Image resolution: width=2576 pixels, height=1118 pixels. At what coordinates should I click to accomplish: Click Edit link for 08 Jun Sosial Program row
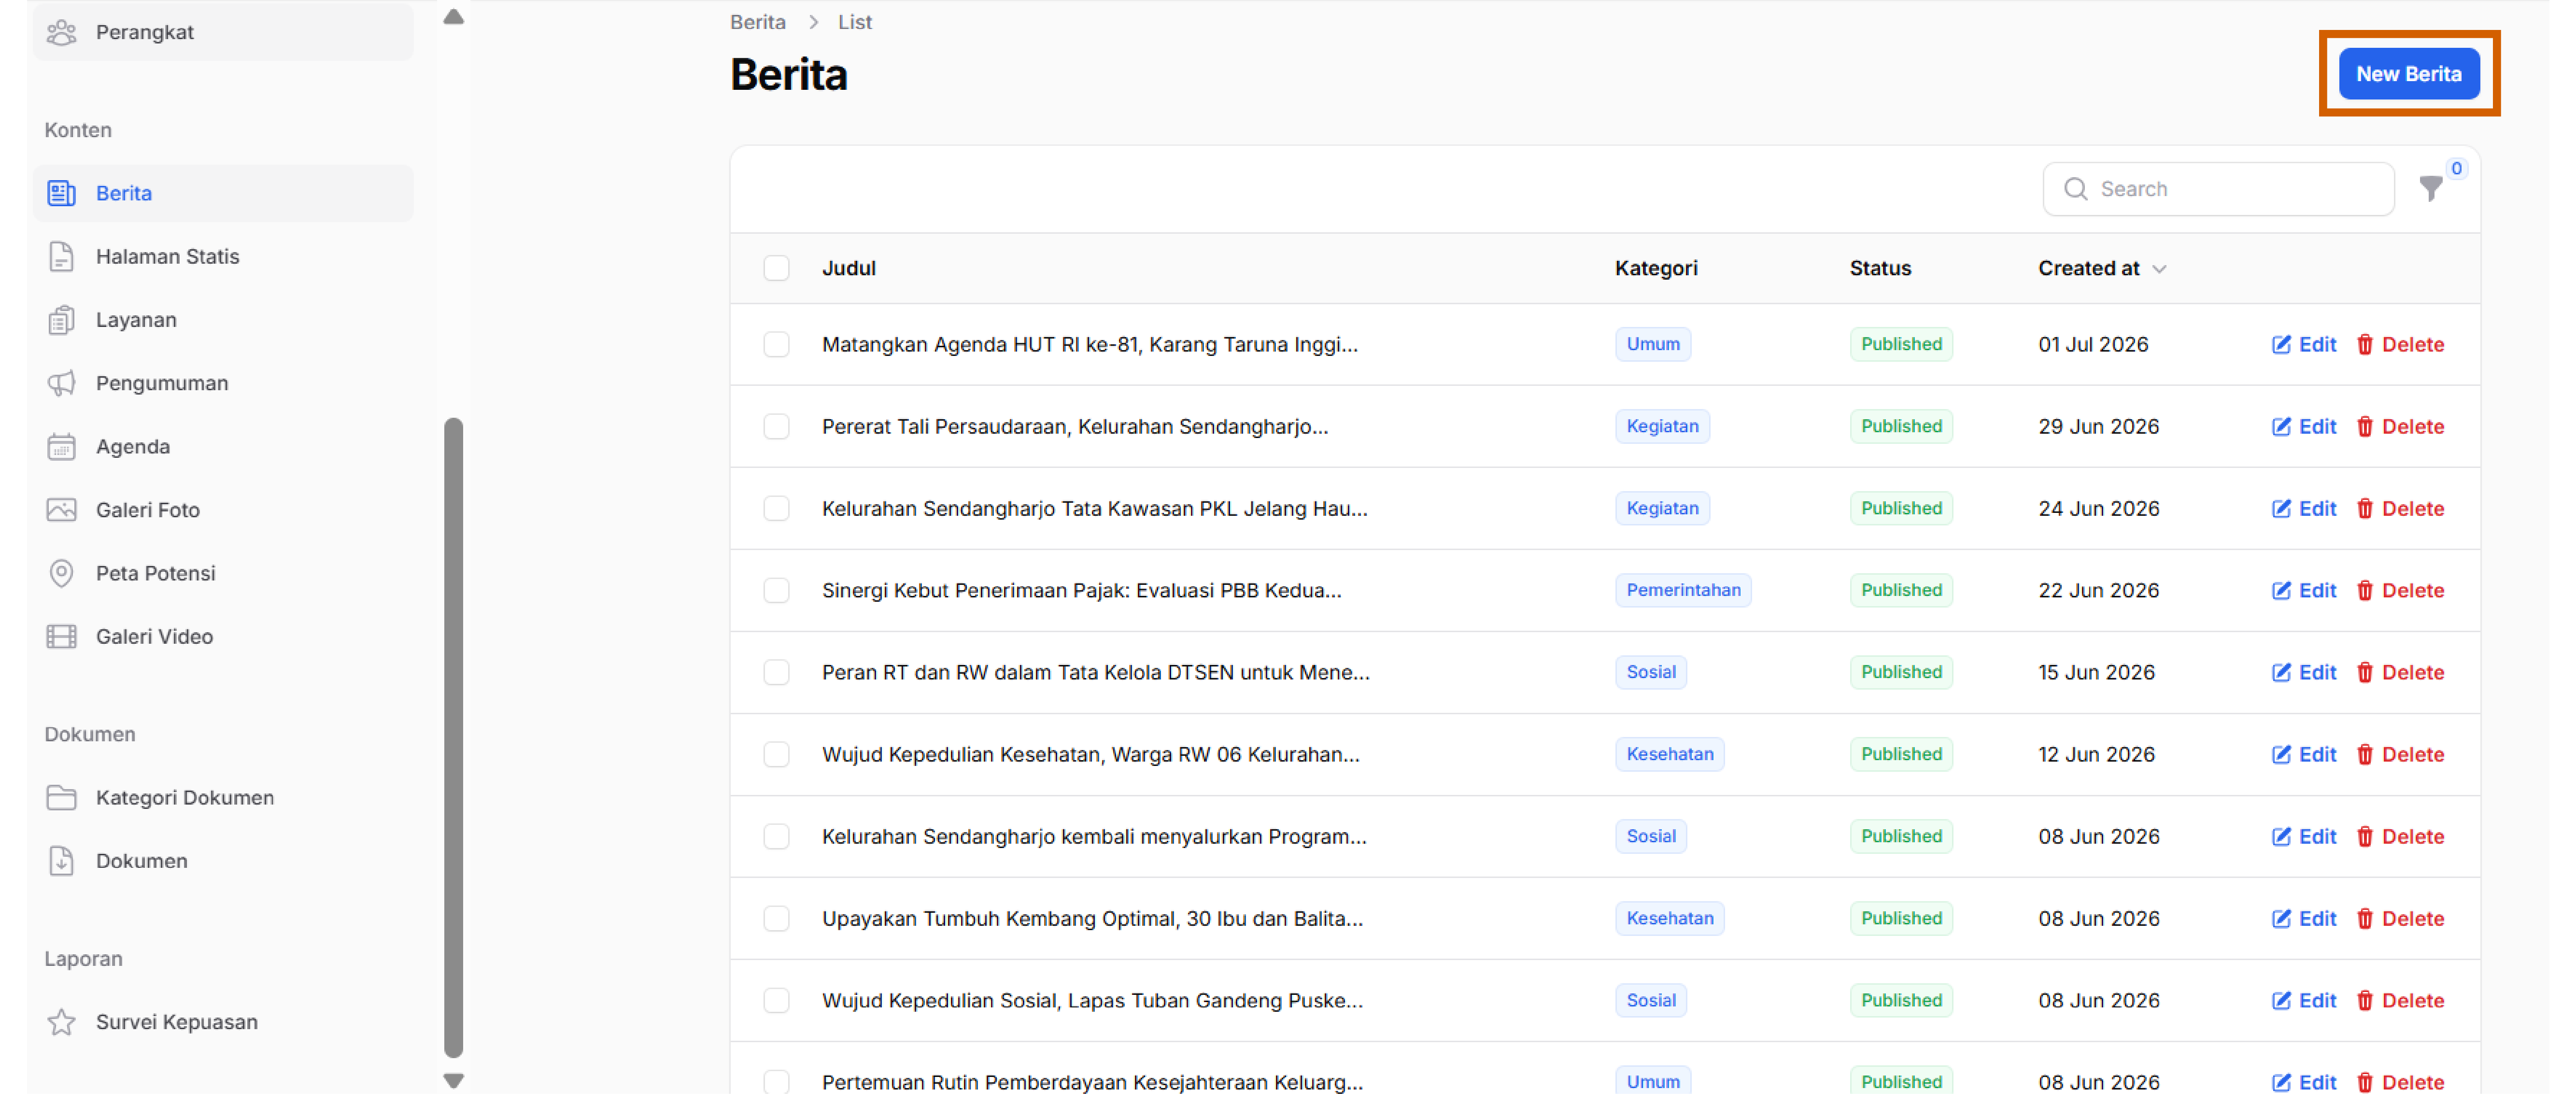pos(2304,836)
